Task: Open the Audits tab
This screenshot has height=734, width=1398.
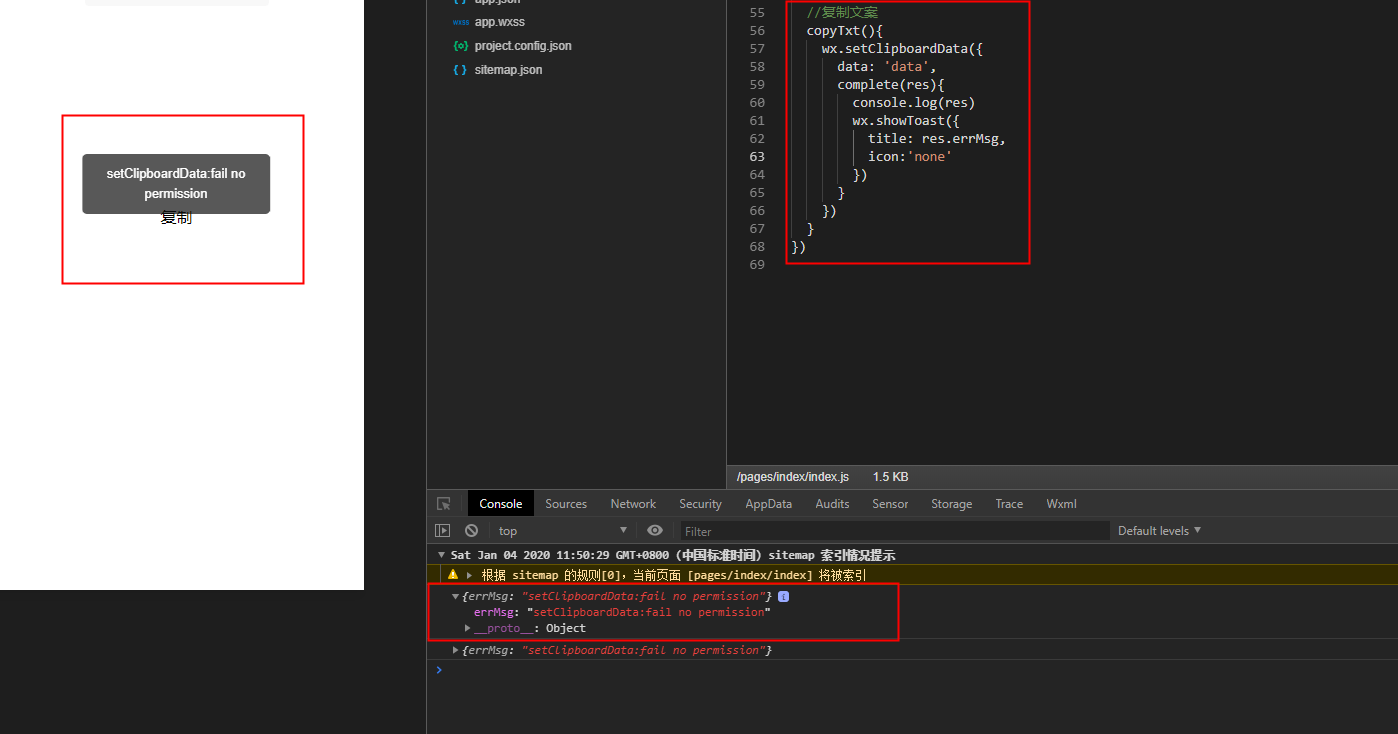Action: pos(832,504)
